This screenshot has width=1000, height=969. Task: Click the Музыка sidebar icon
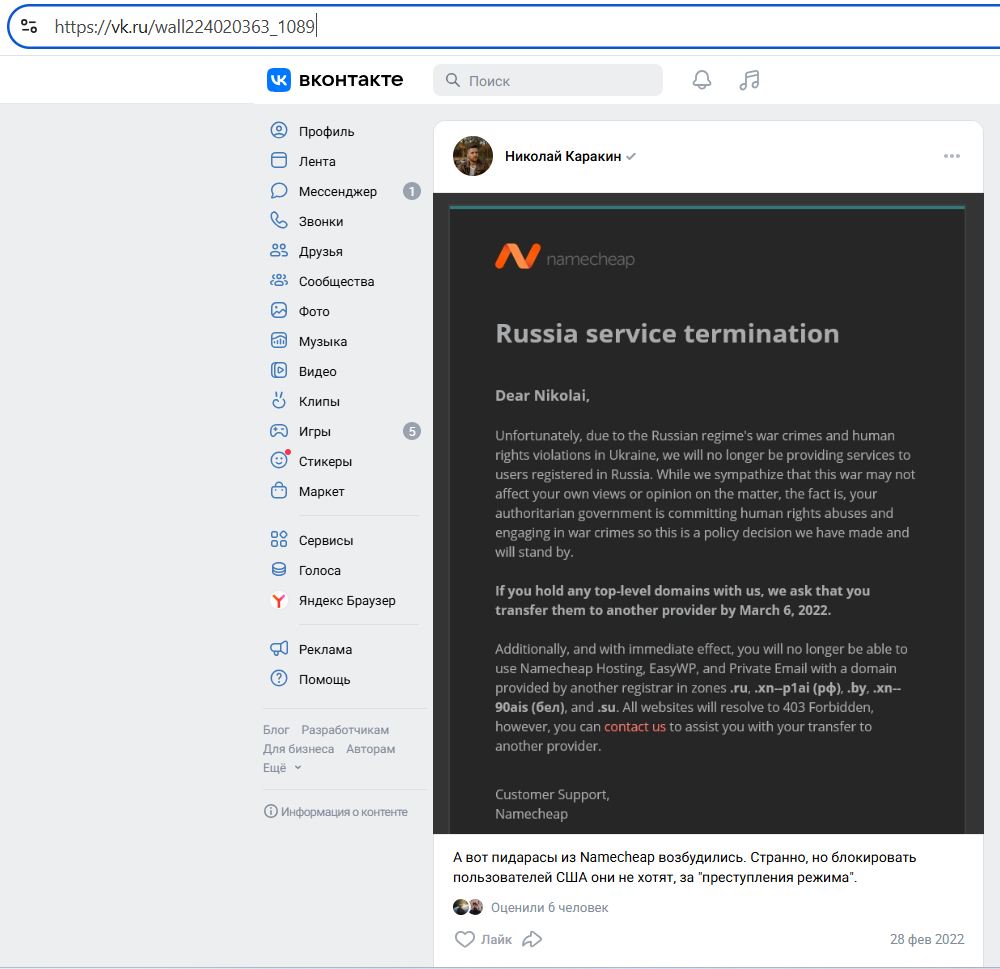(x=279, y=341)
